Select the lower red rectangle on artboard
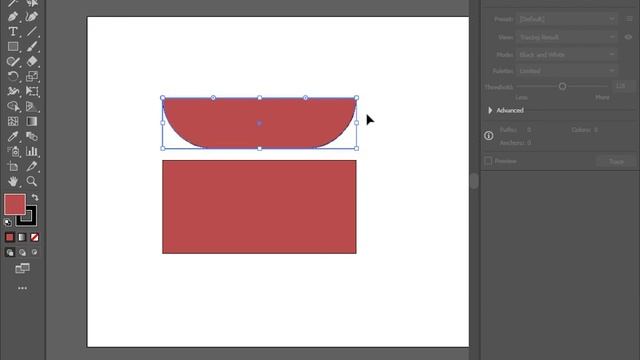The height and width of the screenshot is (360, 640). [x=259, y=207]
